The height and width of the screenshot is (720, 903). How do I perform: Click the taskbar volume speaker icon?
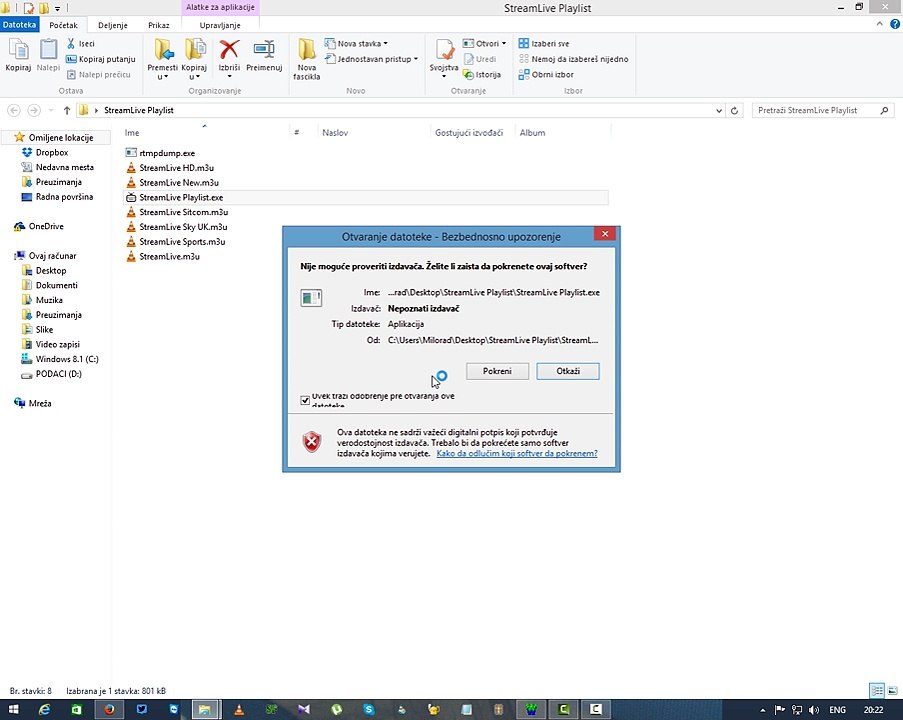pyautogui.click(x=814, y=710)
